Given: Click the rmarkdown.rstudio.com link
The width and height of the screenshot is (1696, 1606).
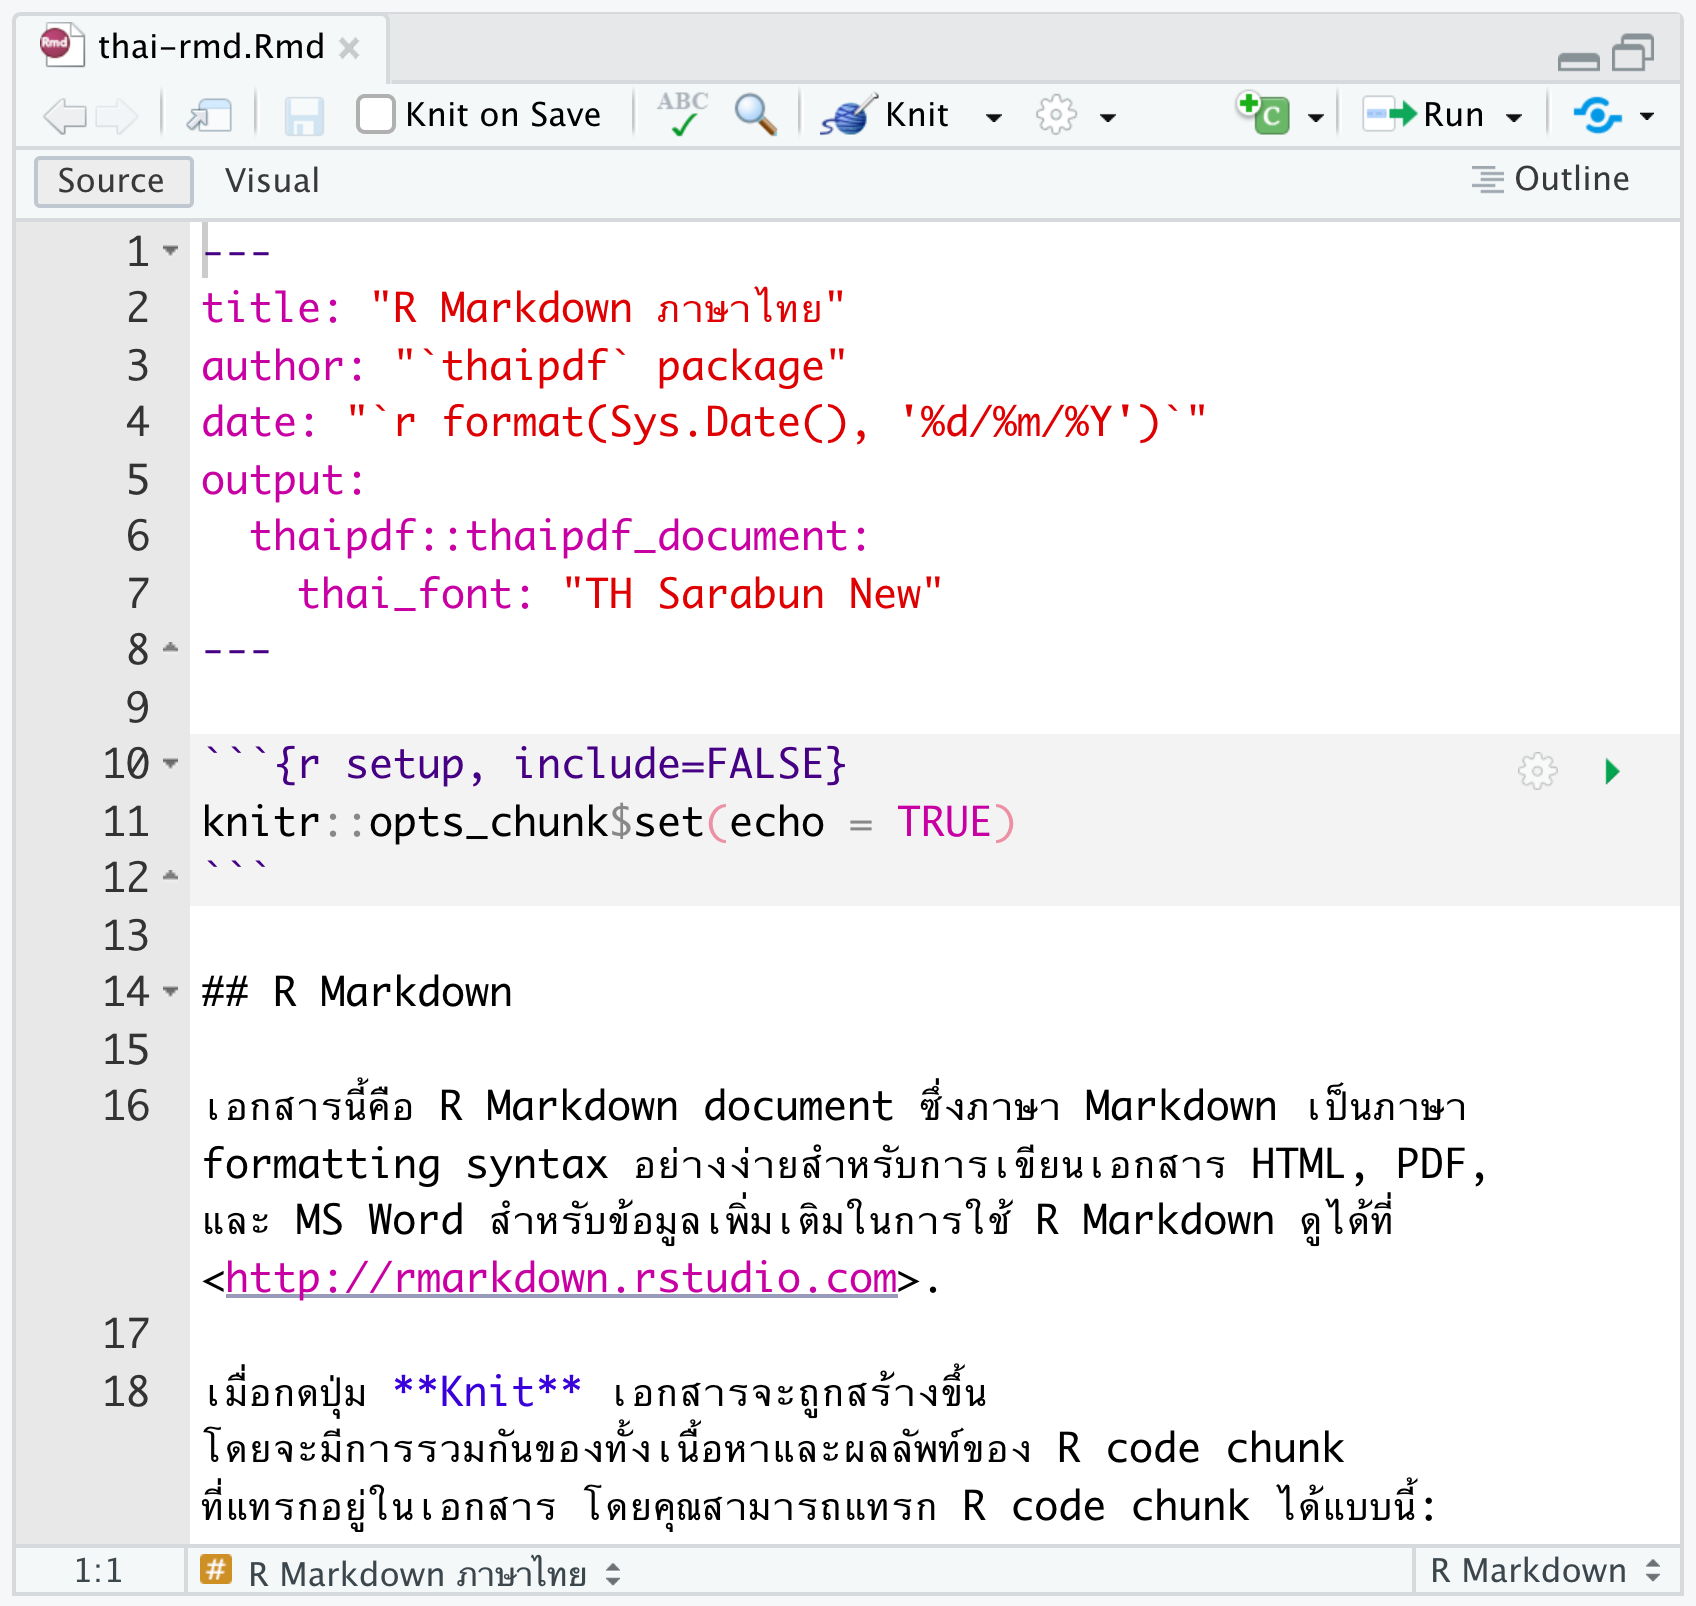Looking at the screenshot, I should pyautogui.click(x=561, y=1278).
